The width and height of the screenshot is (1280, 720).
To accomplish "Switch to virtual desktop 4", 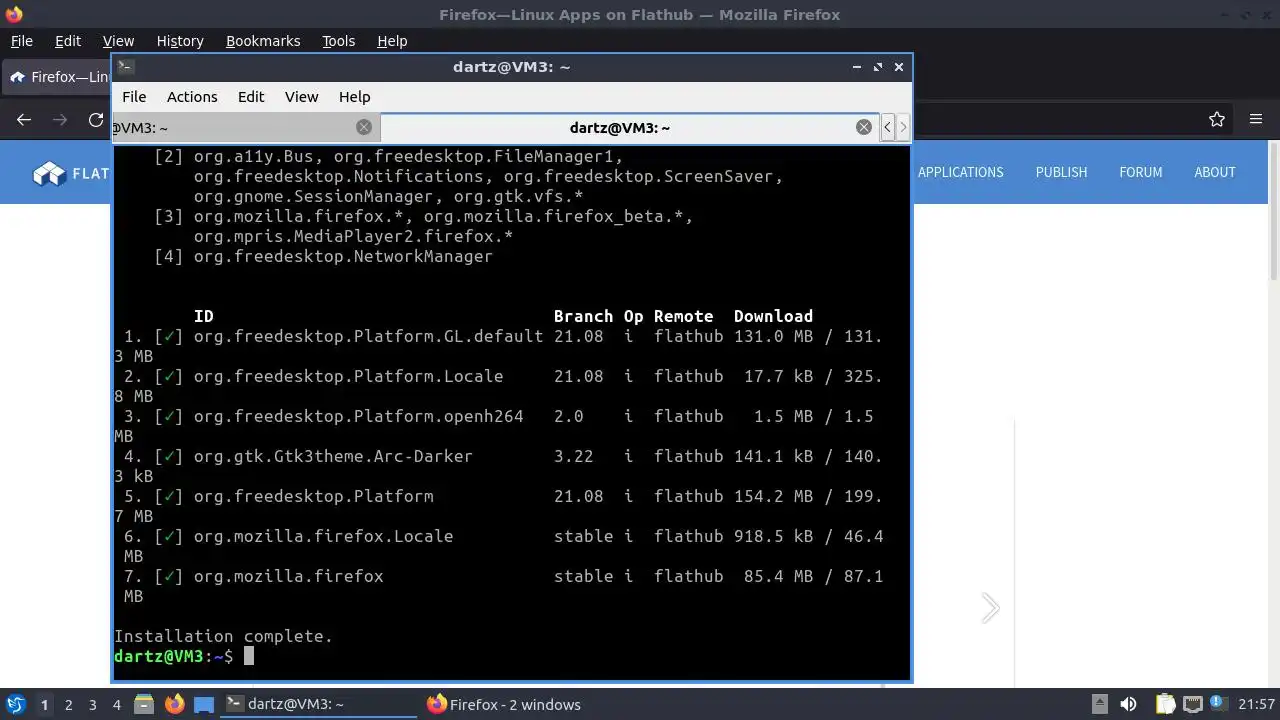I will click(x=116, y=704).
